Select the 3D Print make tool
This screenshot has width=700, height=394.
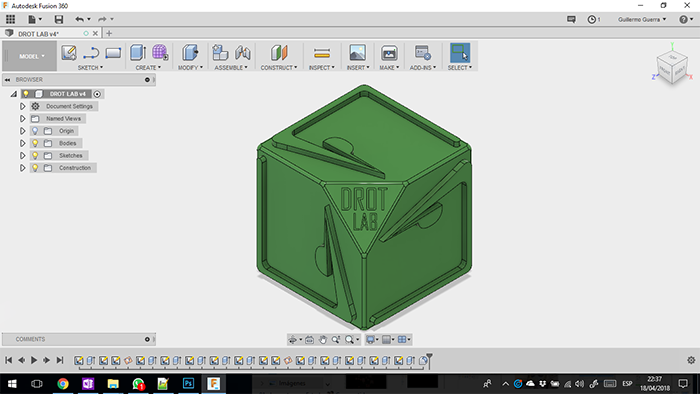tap(389, 53)
